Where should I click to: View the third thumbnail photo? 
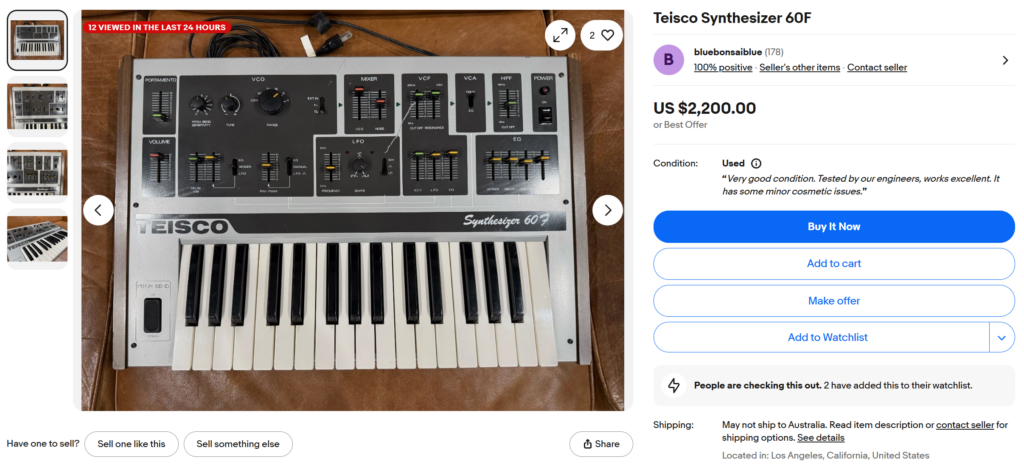[x=38, y=174]
